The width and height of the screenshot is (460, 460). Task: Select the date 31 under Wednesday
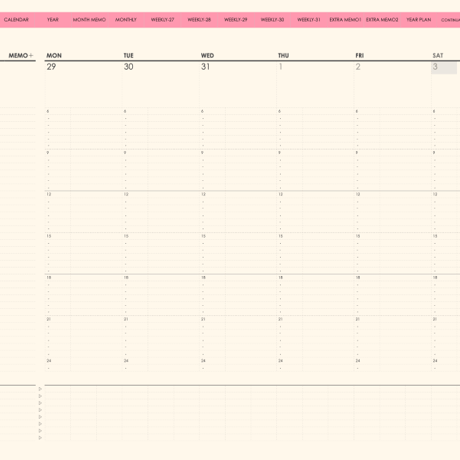(205, 67)
